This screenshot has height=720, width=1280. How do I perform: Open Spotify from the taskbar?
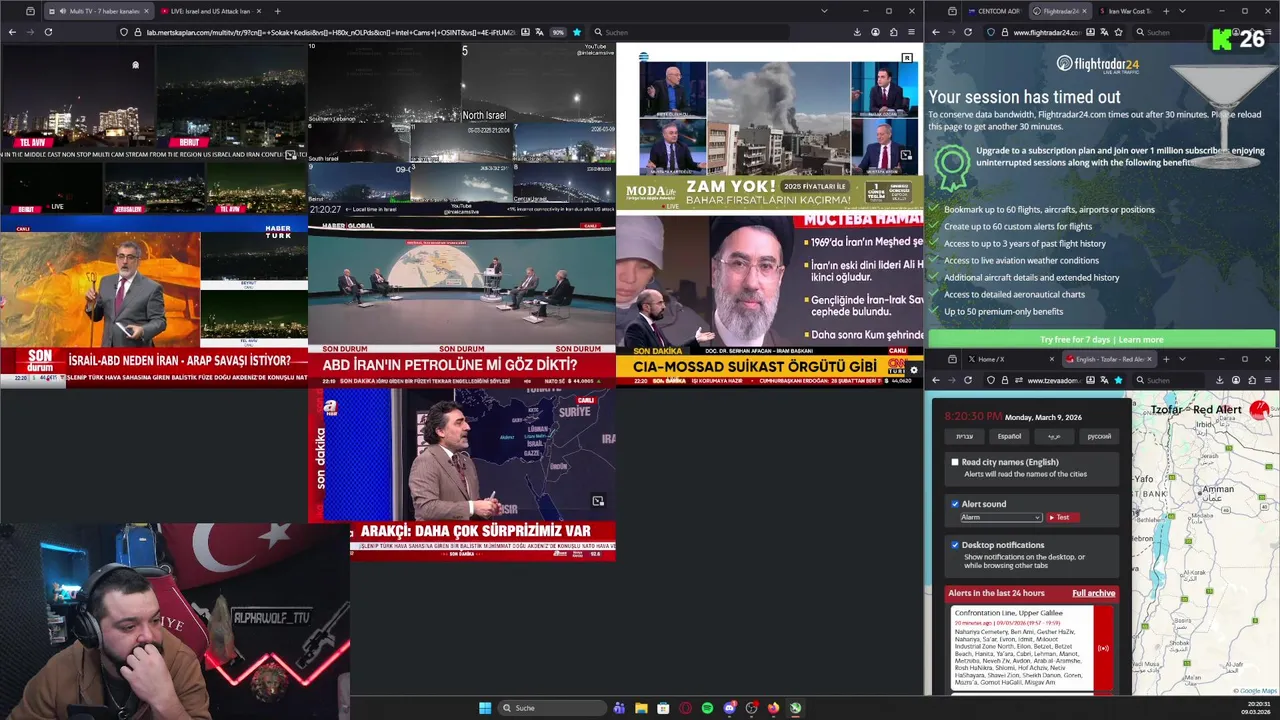[707, 708]
